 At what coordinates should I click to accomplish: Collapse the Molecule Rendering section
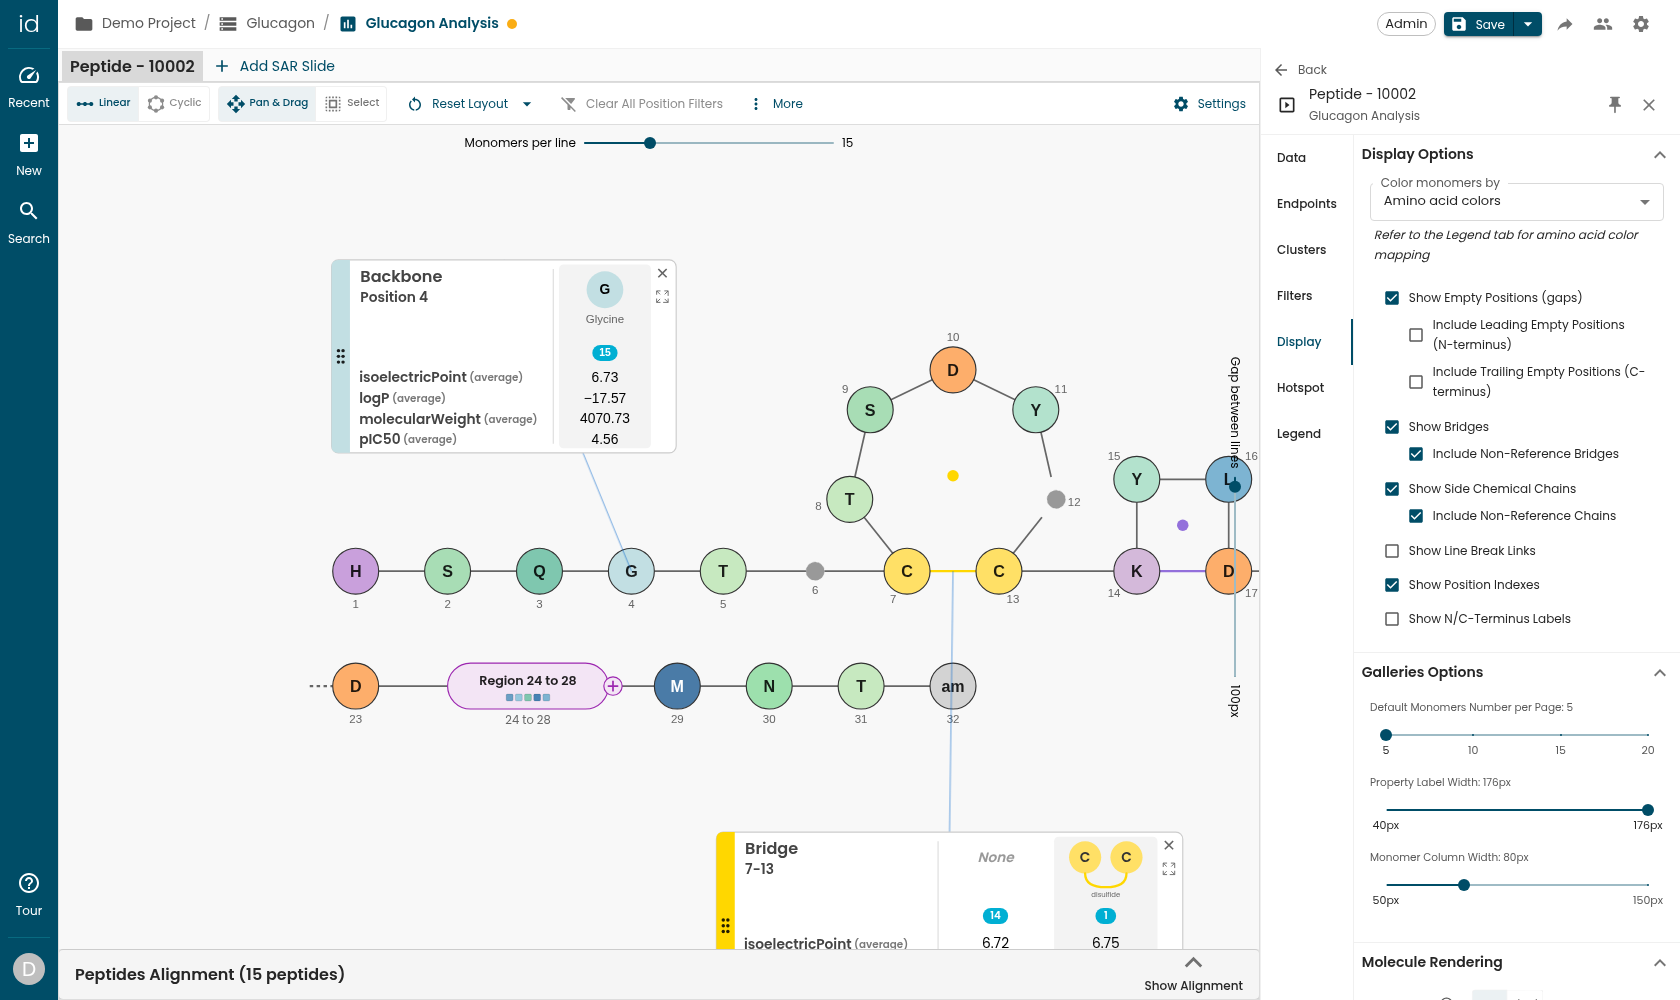(1660, 962)
